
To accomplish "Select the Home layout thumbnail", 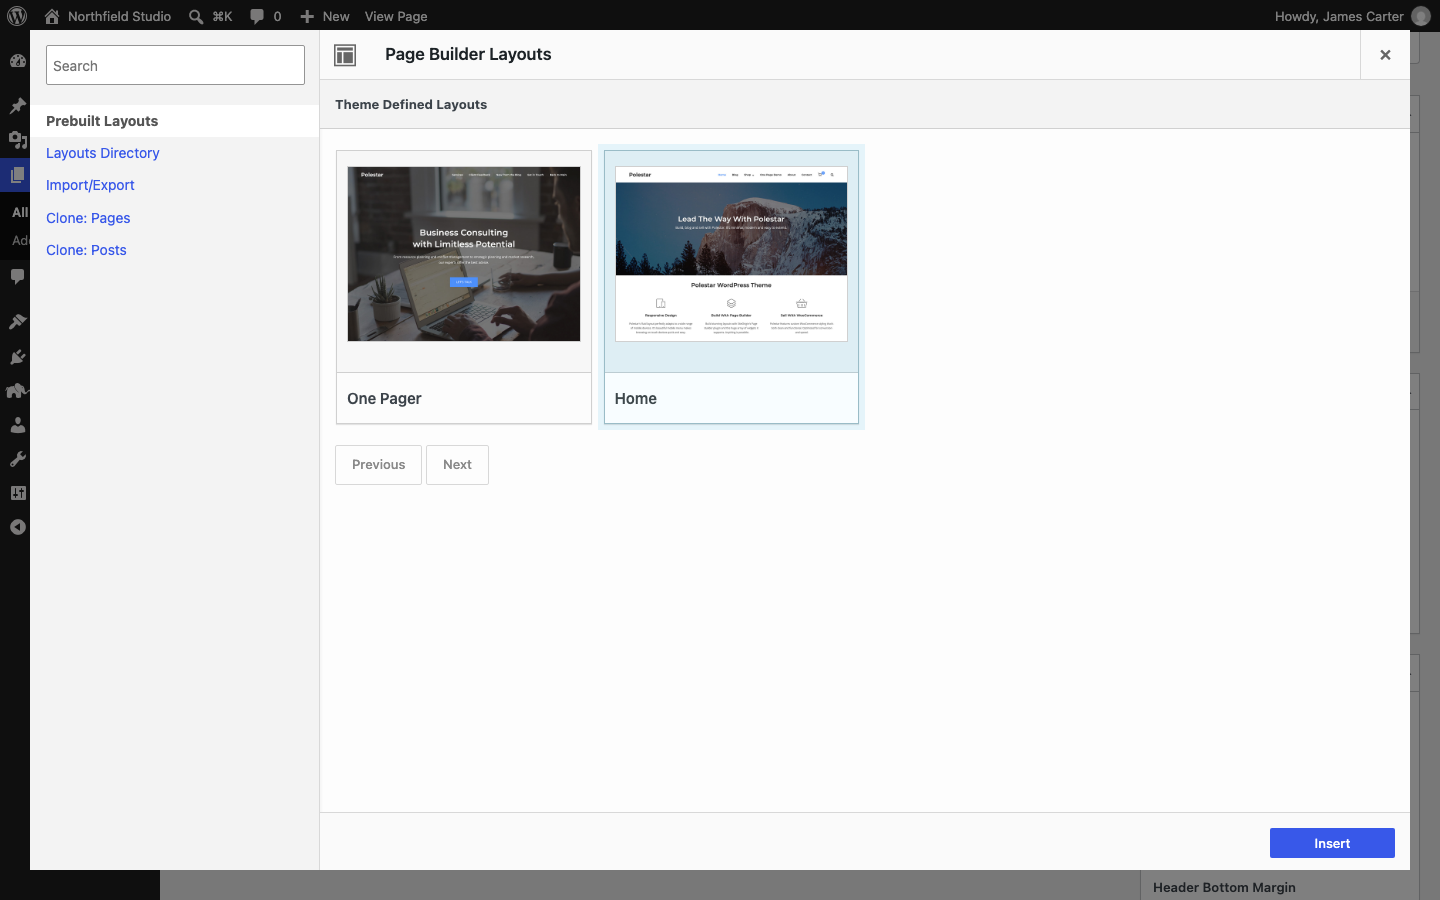I will (731, 254).
